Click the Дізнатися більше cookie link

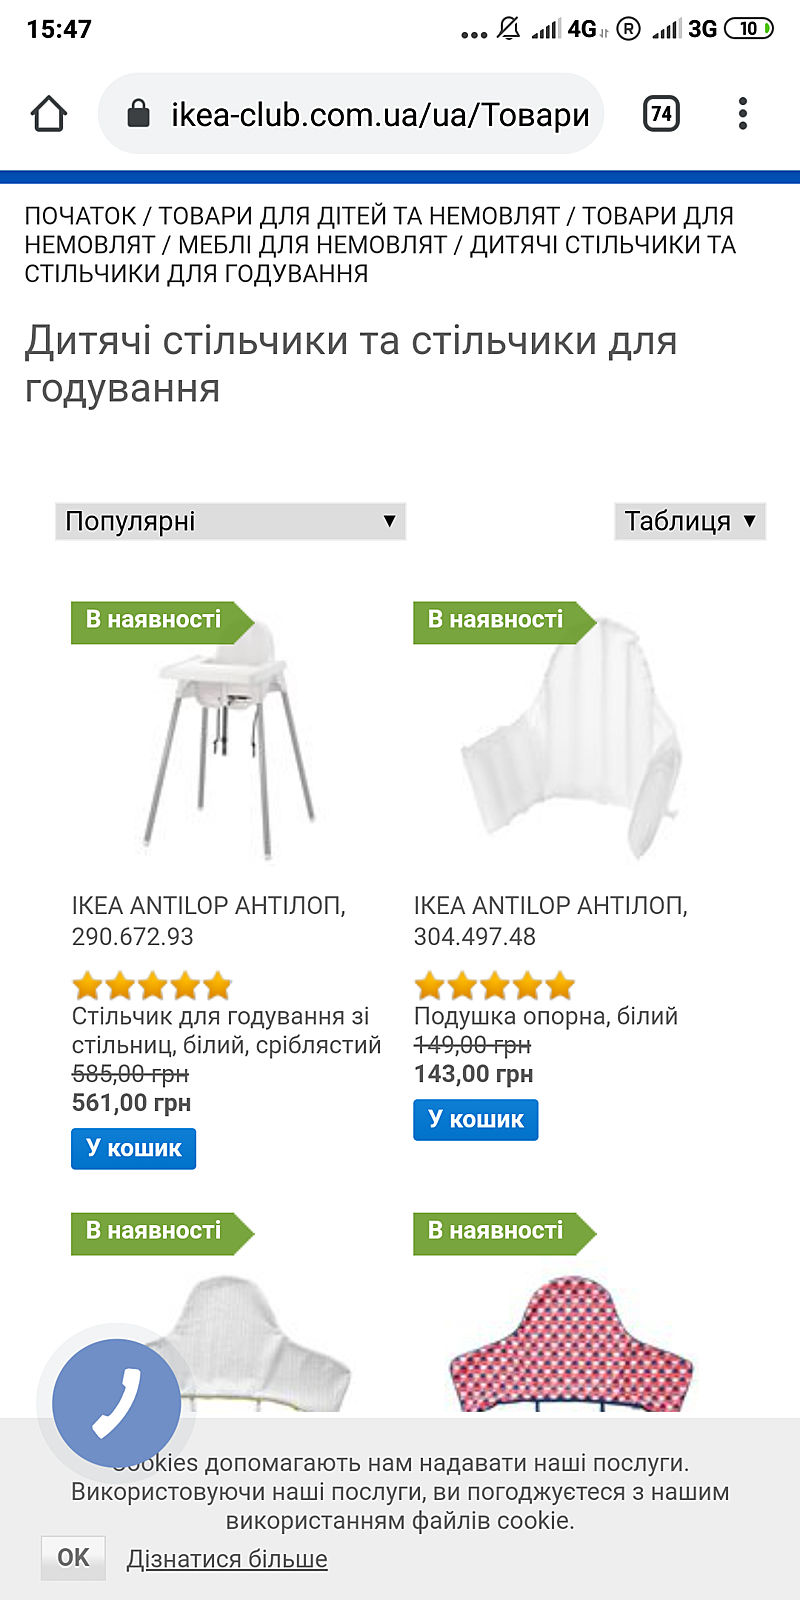tap(227, 1559)
